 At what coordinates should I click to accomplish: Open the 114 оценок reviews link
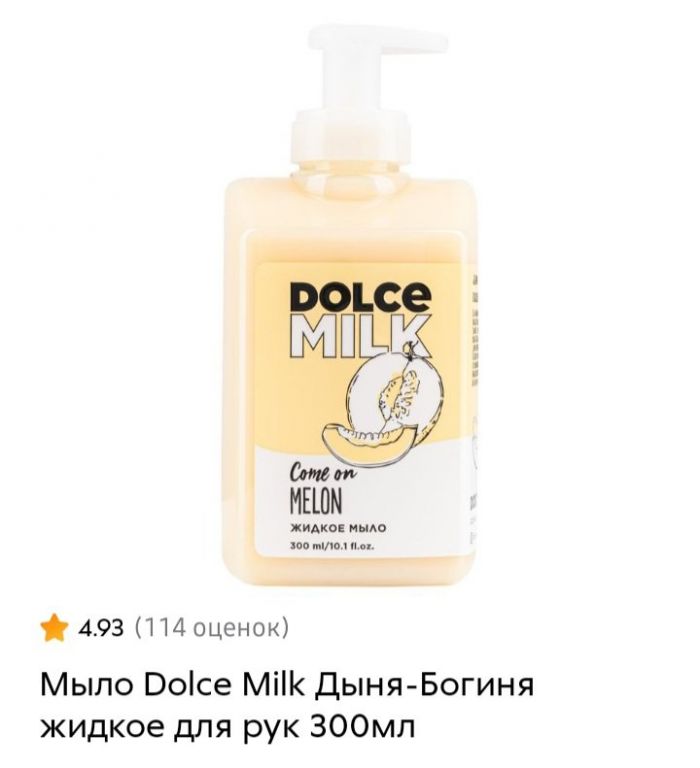pos(211,627)
